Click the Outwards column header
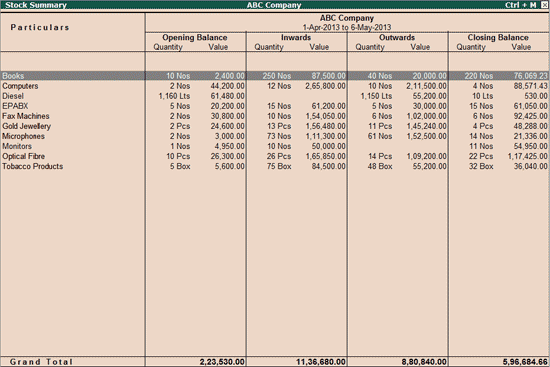The width and height of the screenshot is (550, 367). click(397, 38)
